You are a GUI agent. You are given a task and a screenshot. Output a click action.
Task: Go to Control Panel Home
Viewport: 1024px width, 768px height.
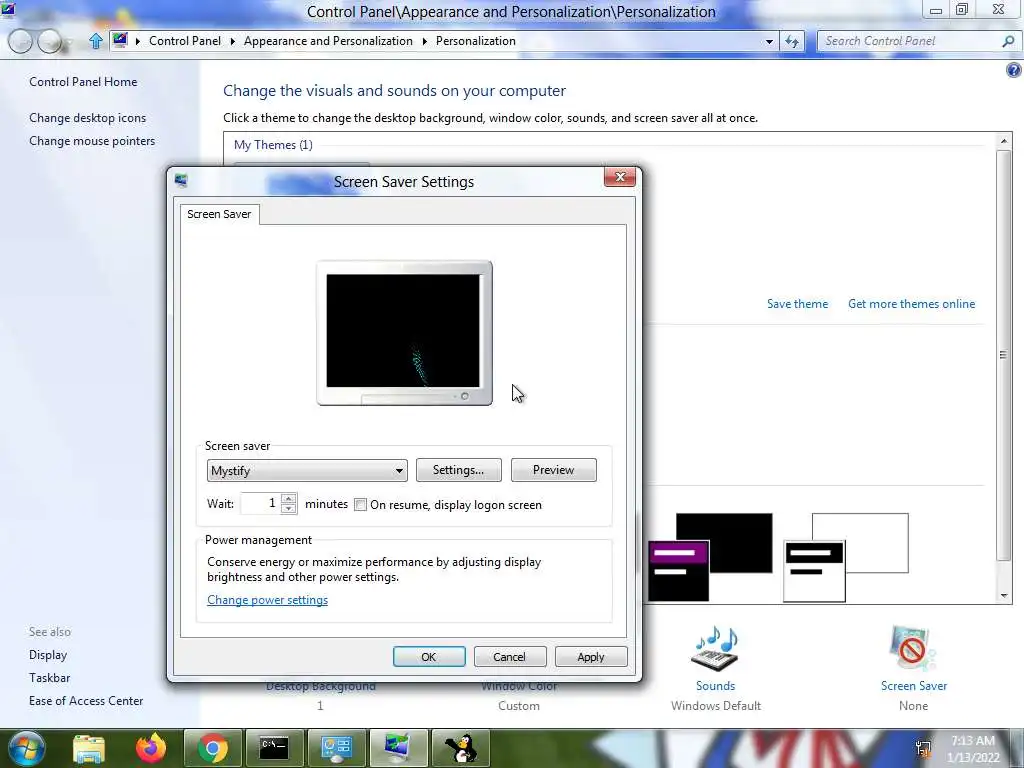click(83, 82)
